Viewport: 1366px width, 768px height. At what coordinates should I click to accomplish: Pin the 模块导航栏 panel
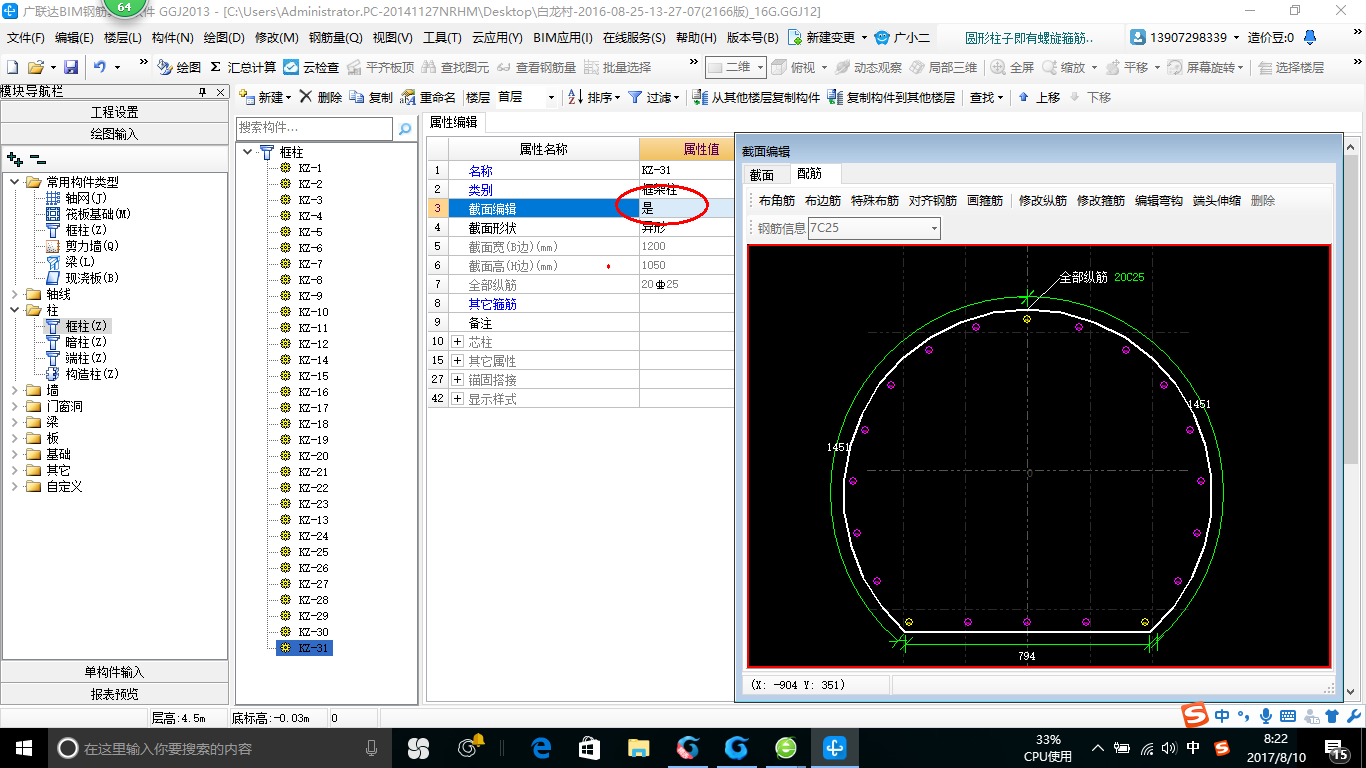pos(203,91)
